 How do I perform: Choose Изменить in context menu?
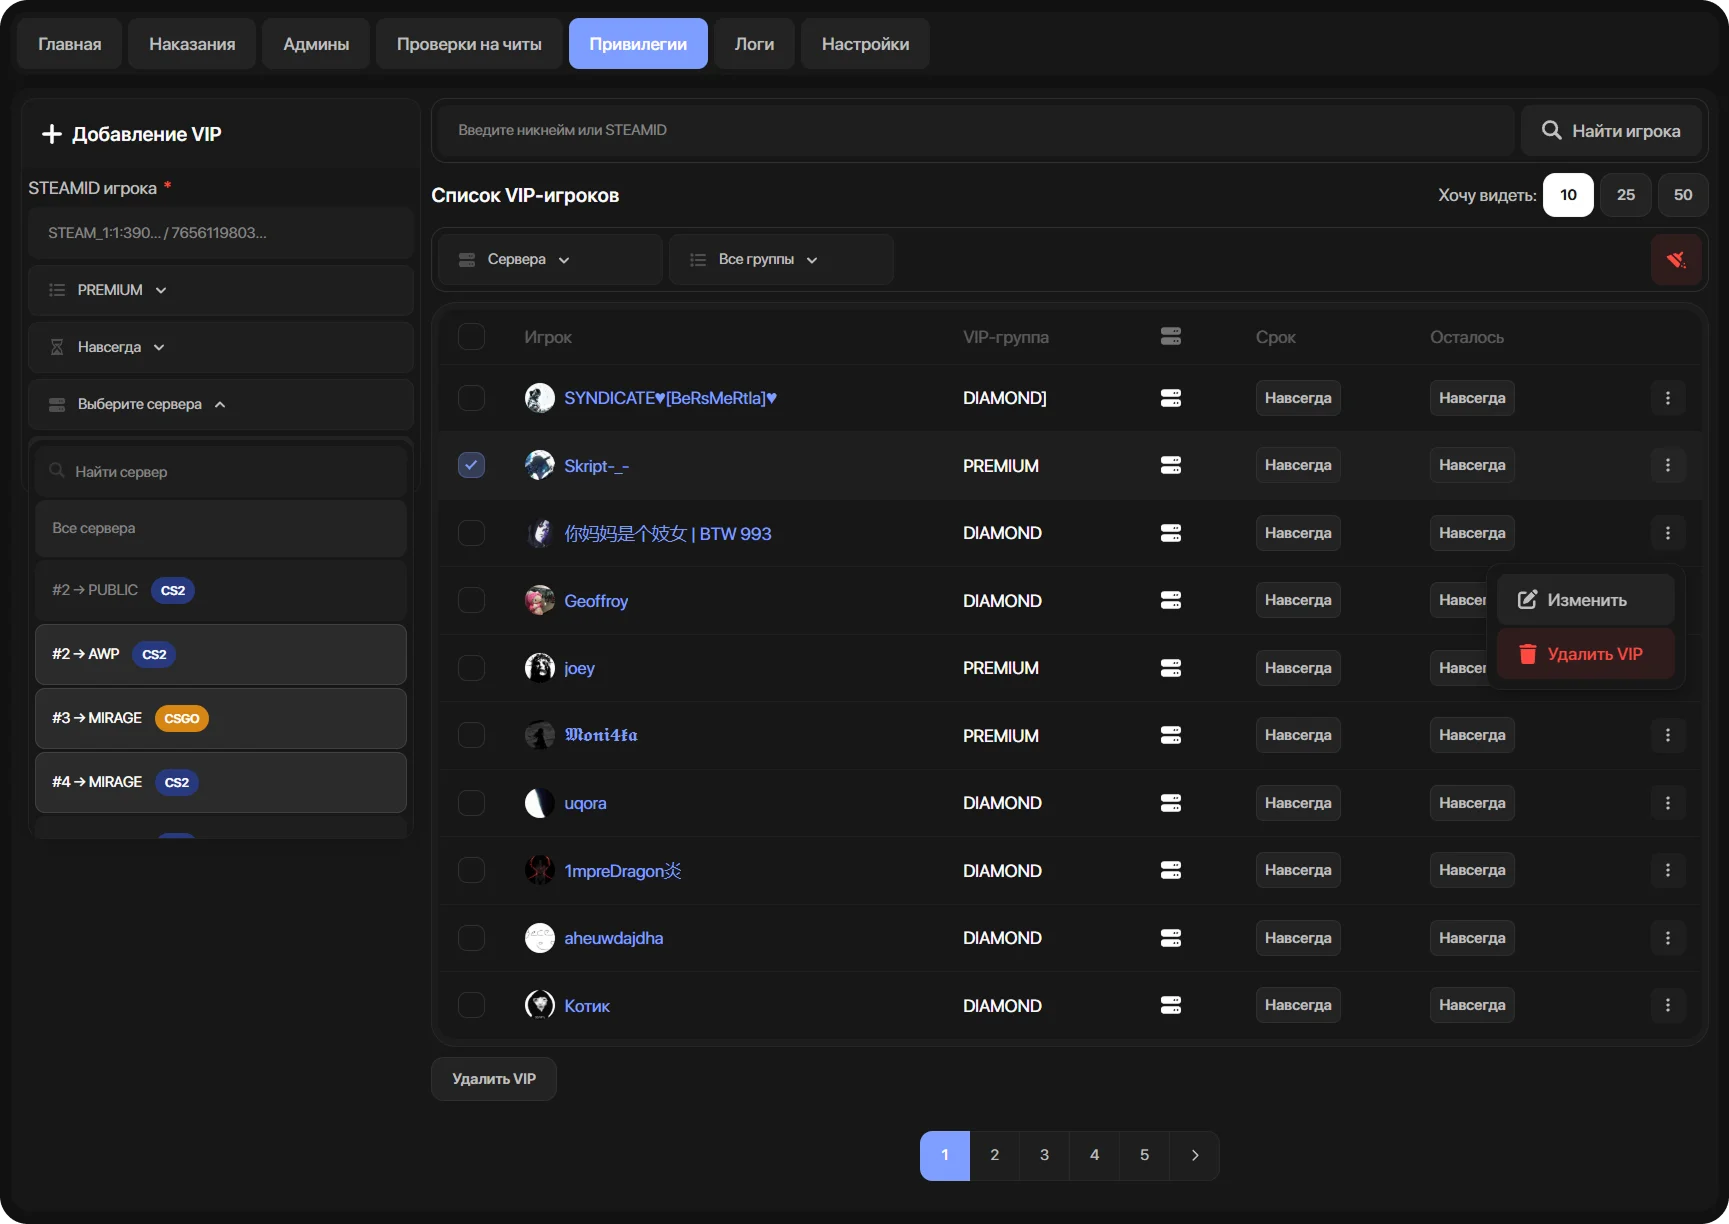click(x=1586, y=600)
